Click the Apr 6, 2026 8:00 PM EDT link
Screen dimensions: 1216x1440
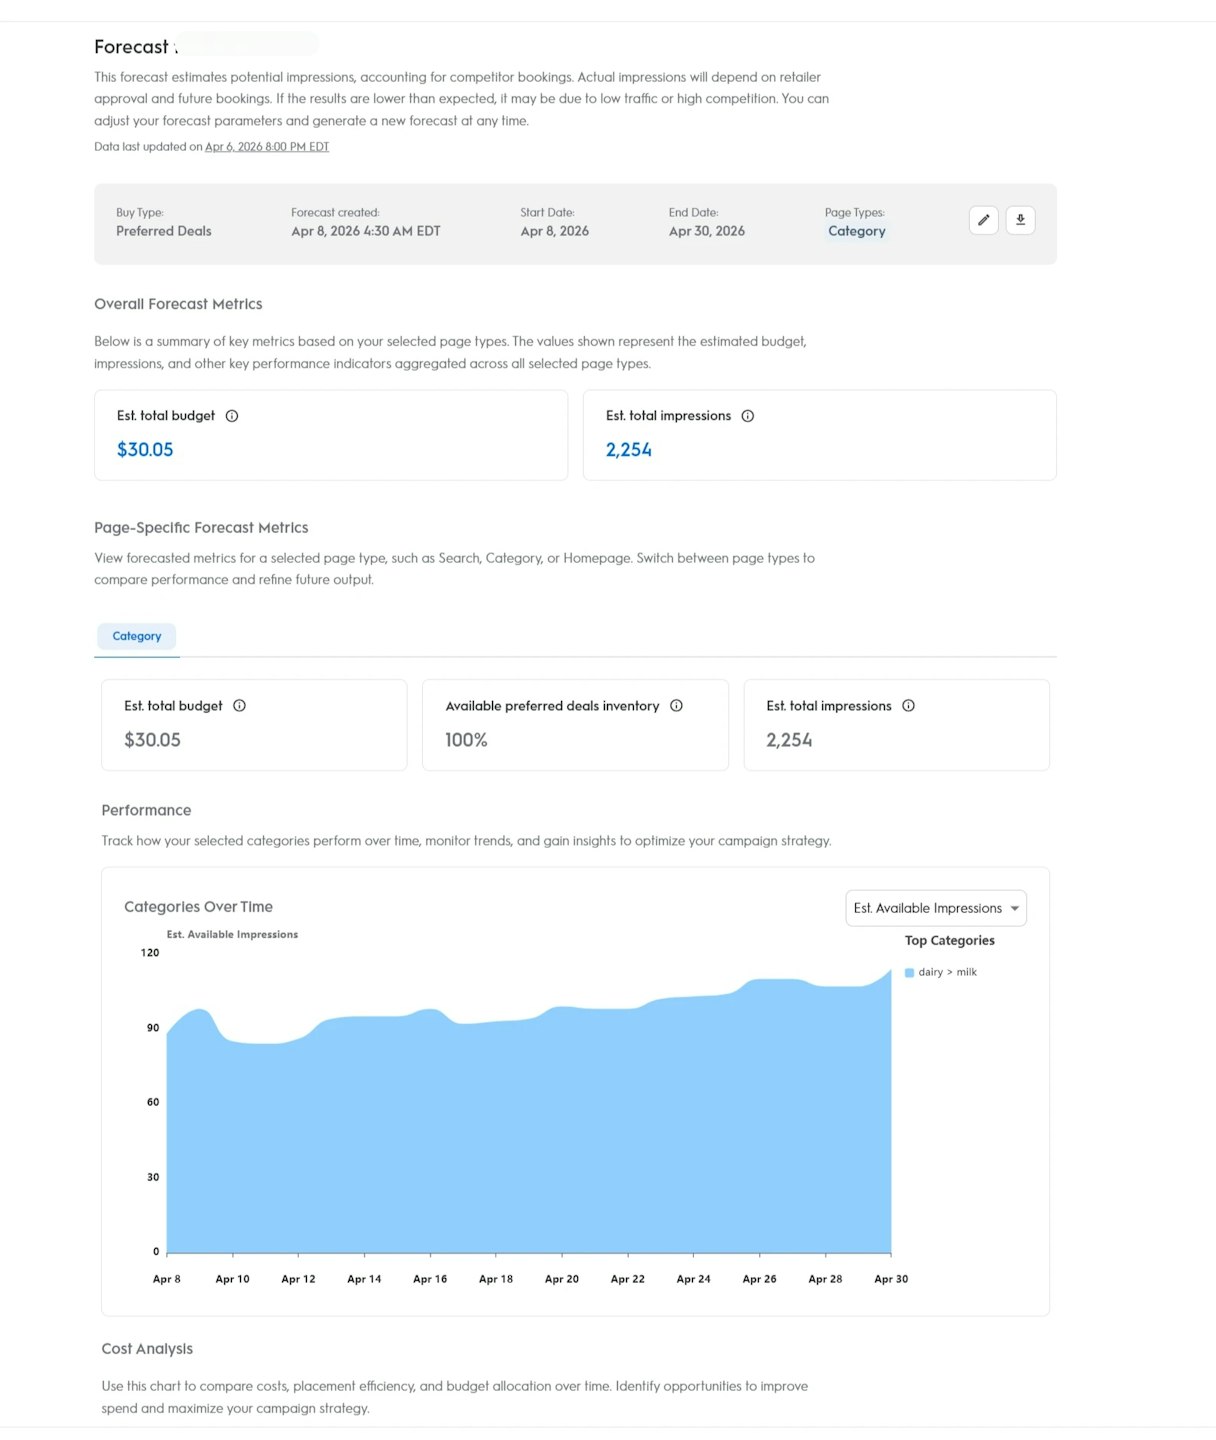267,147
